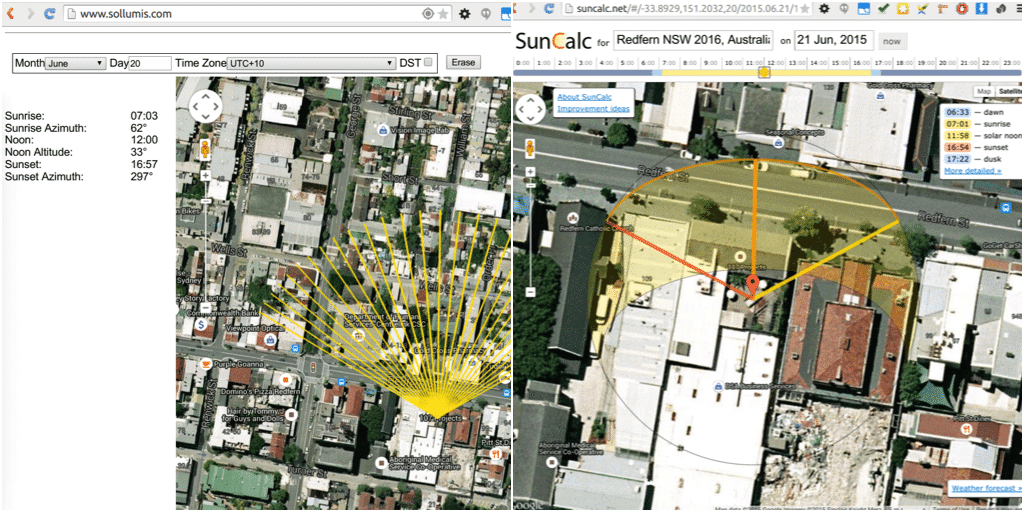
Task: Open the About SunCalc link
Action: coord(583,97)
